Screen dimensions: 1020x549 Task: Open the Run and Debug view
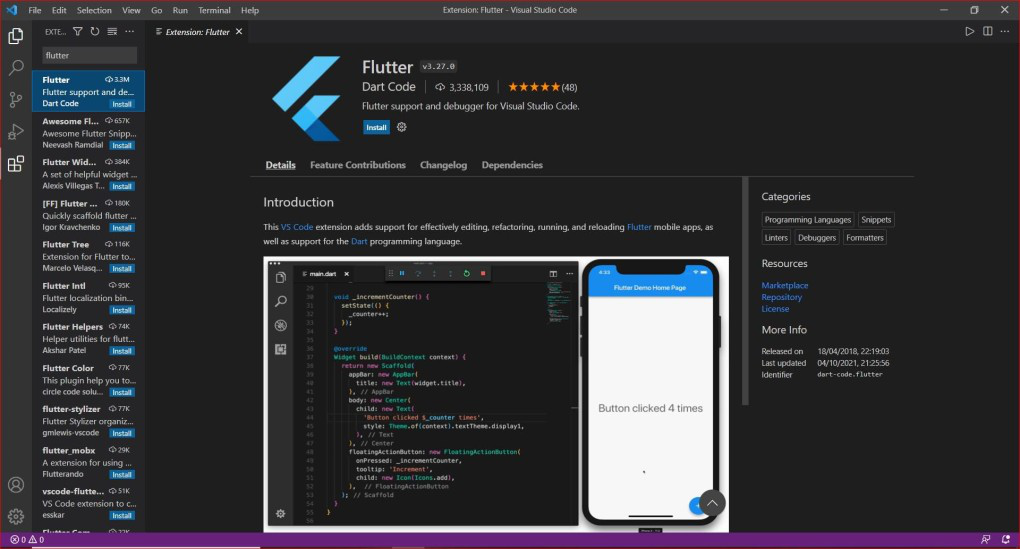[16, 131]
